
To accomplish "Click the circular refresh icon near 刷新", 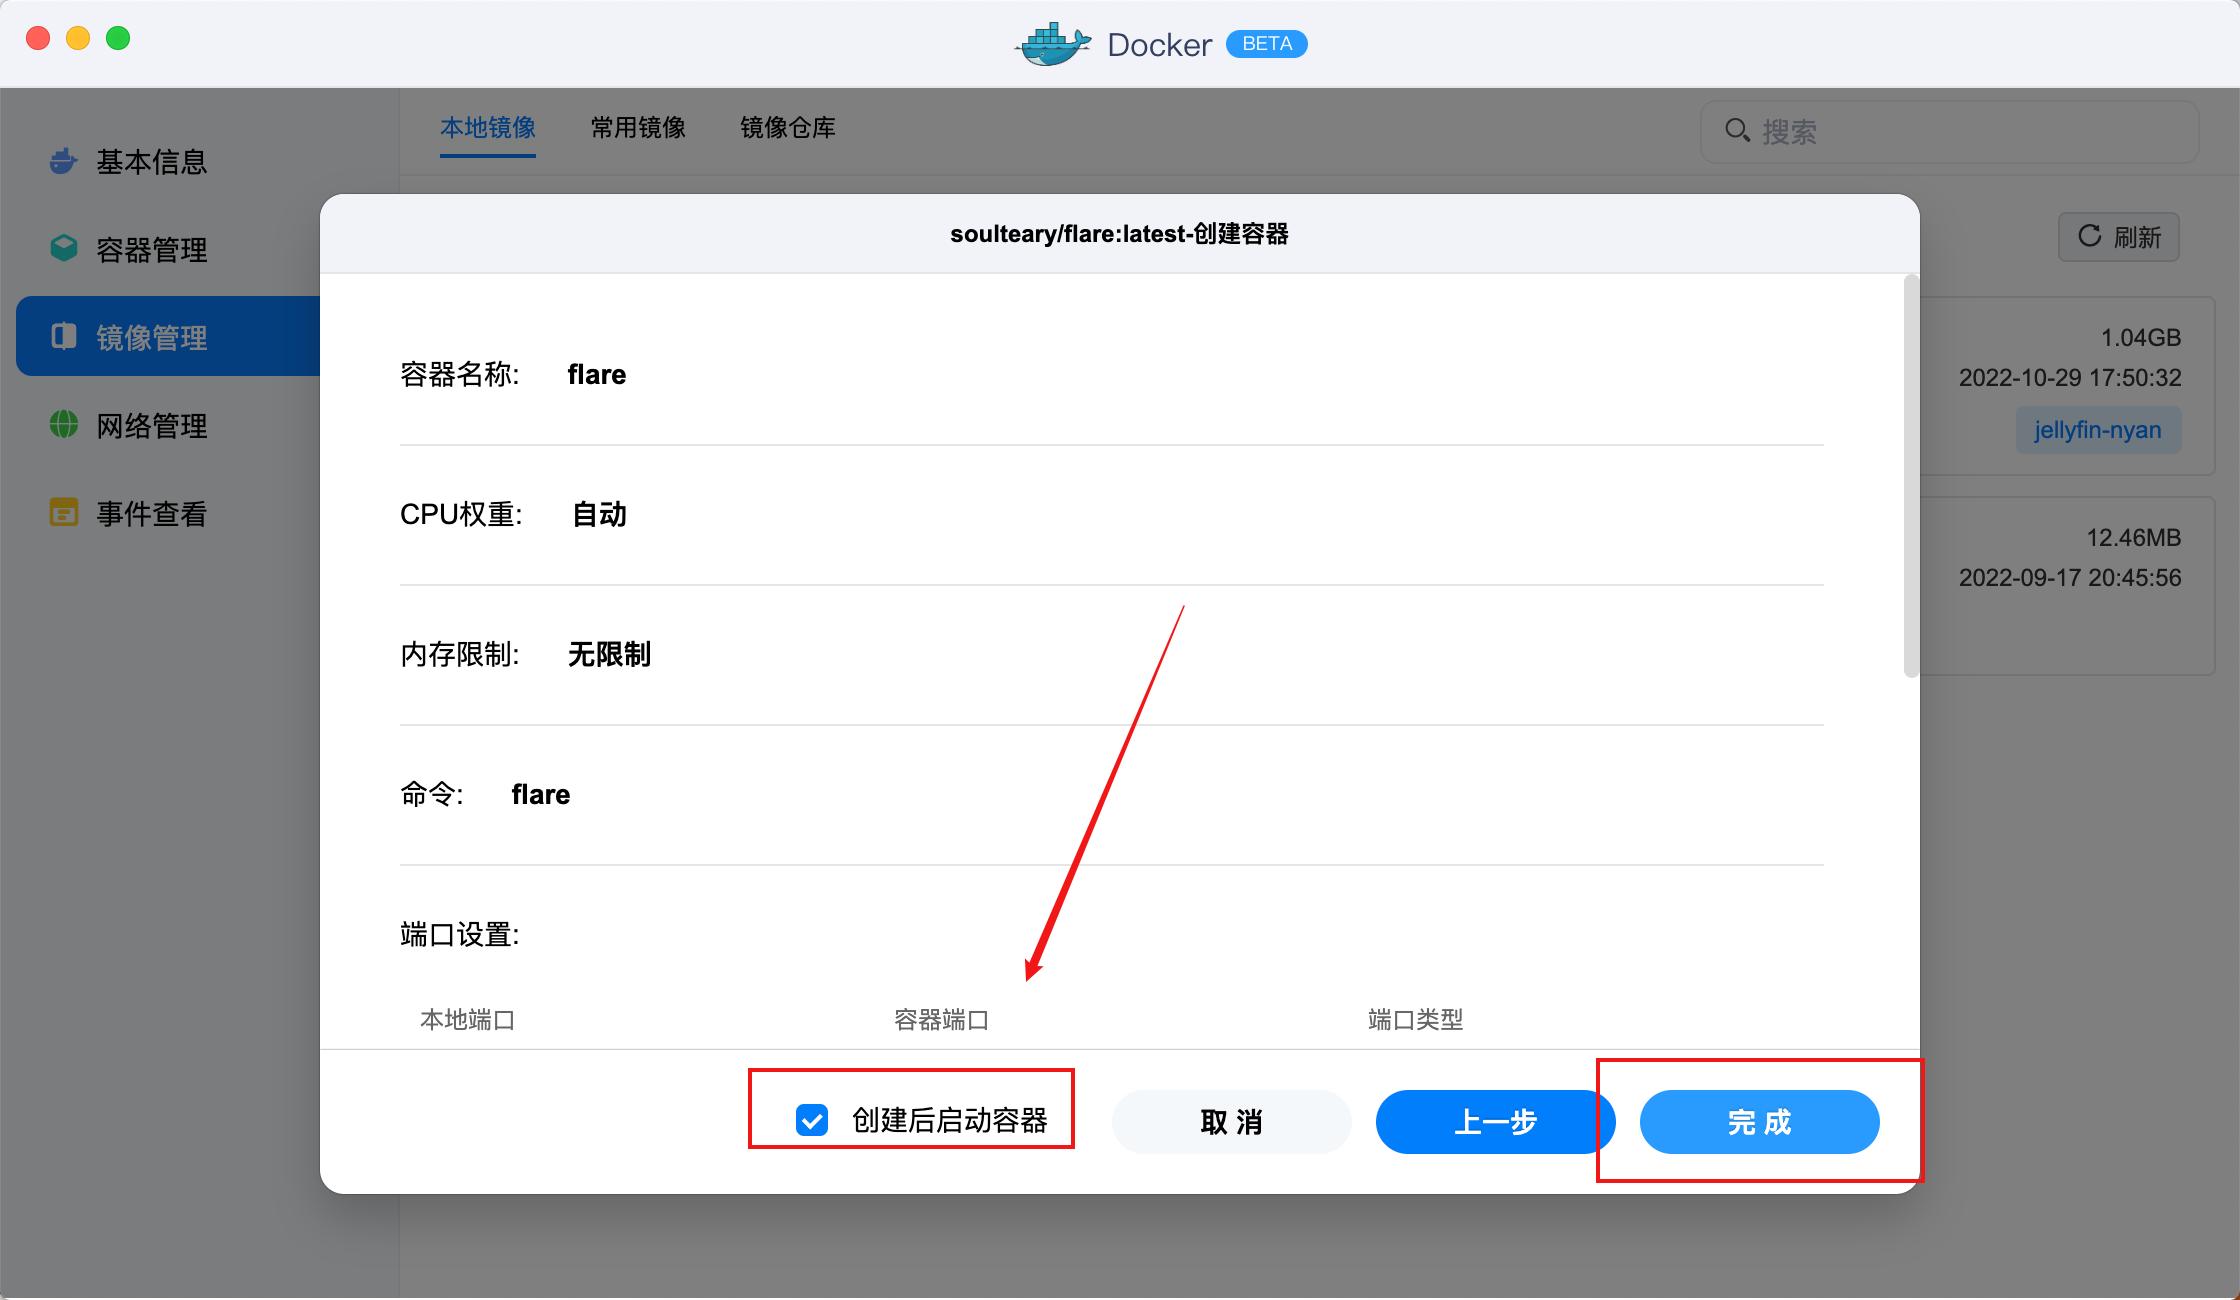I will (x=2089, y=237).
